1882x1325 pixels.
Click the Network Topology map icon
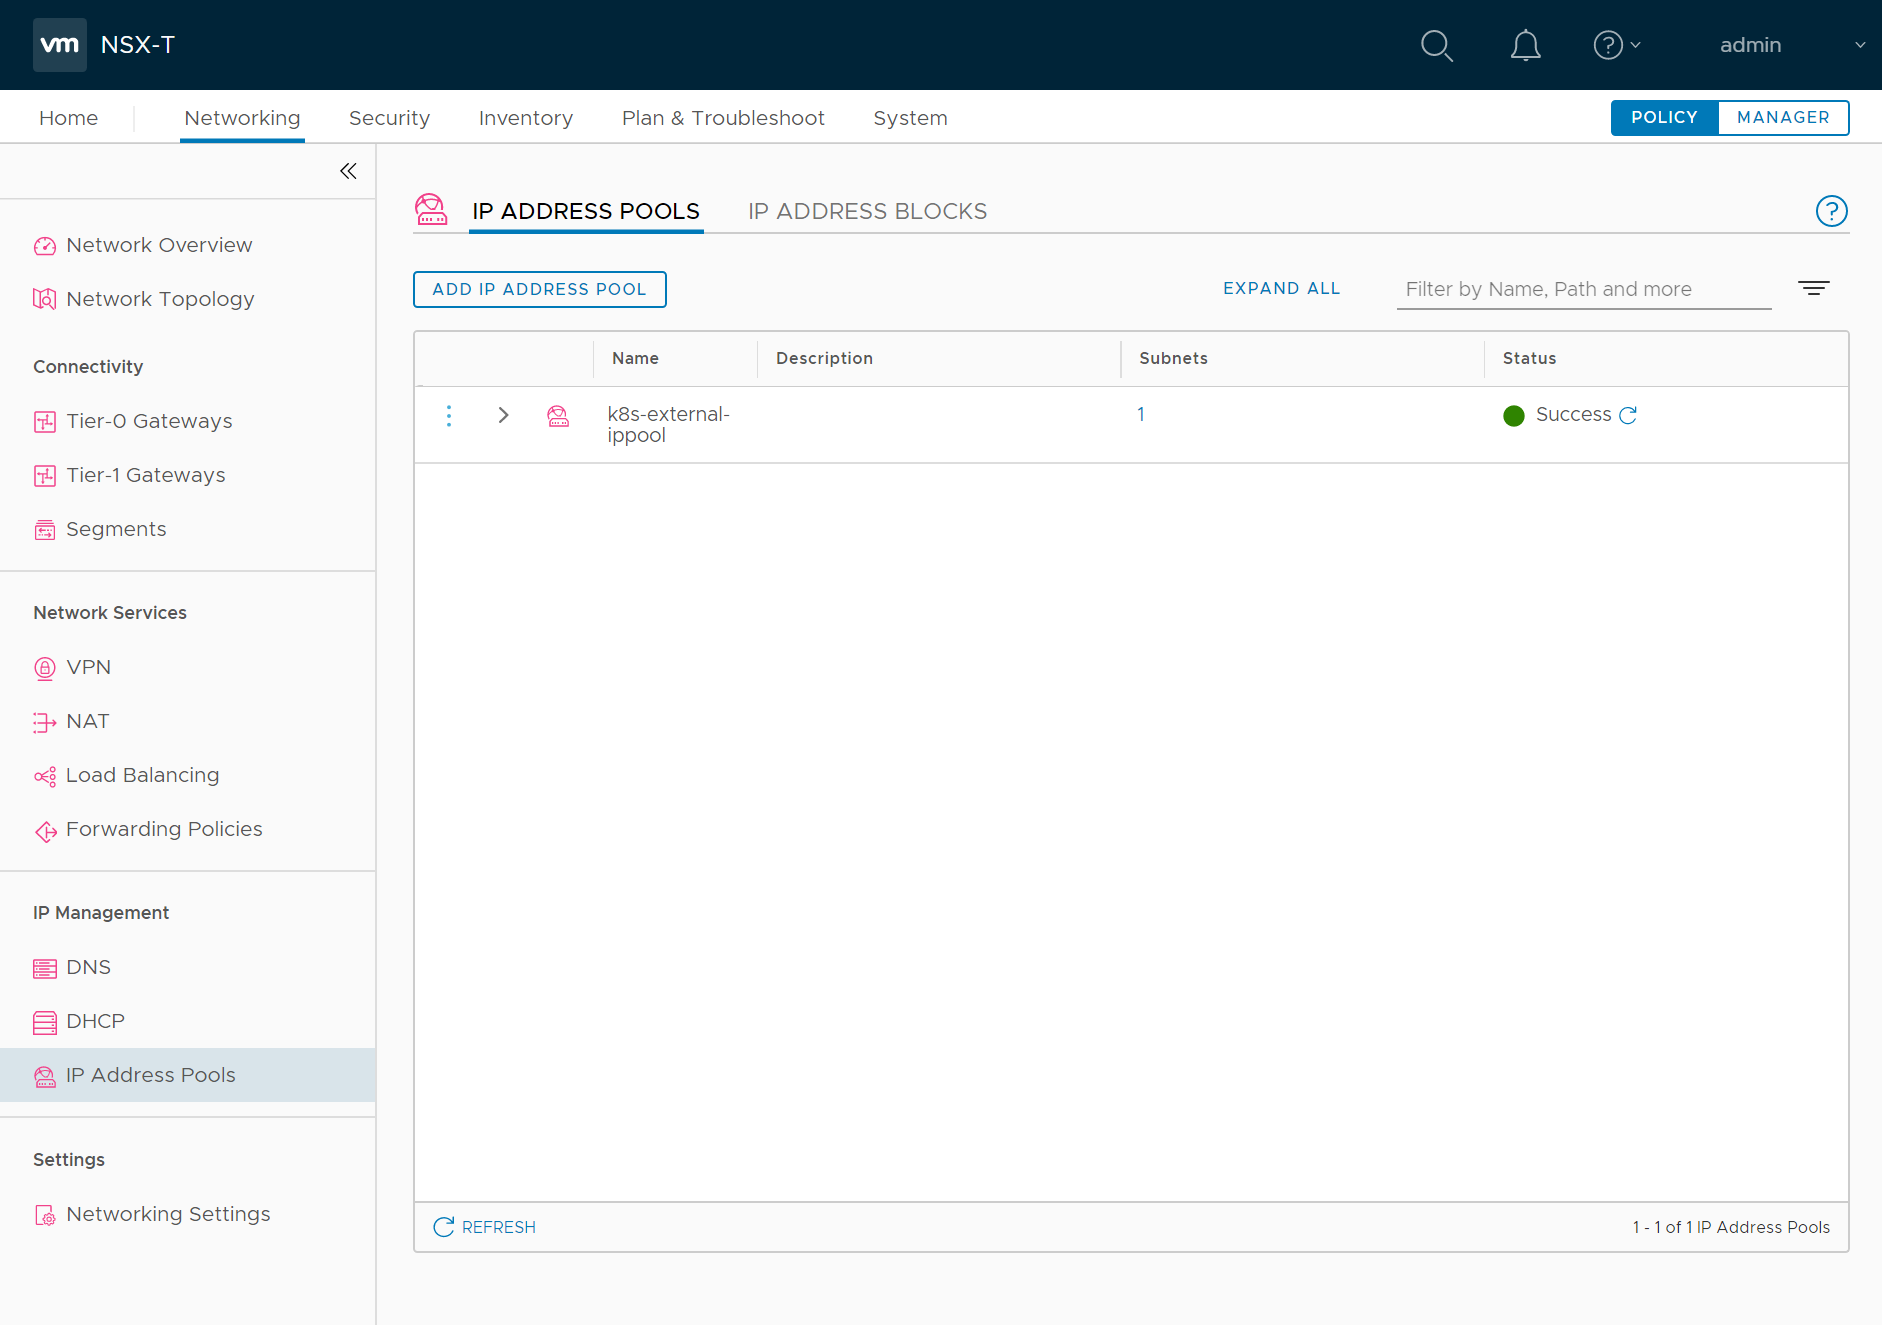coord(45,299)
